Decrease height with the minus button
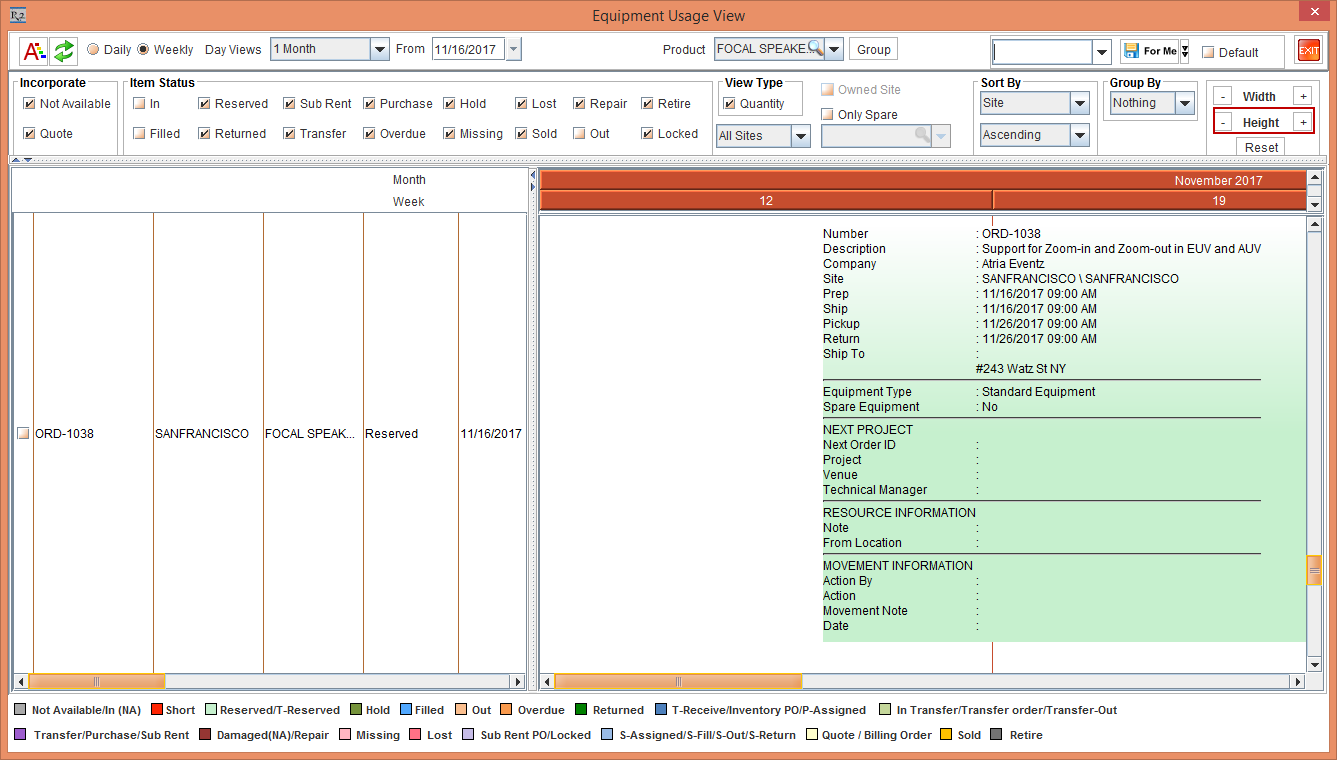Image resolution: width=1337 pixels, height=760 pixels. click(1223, 122)
